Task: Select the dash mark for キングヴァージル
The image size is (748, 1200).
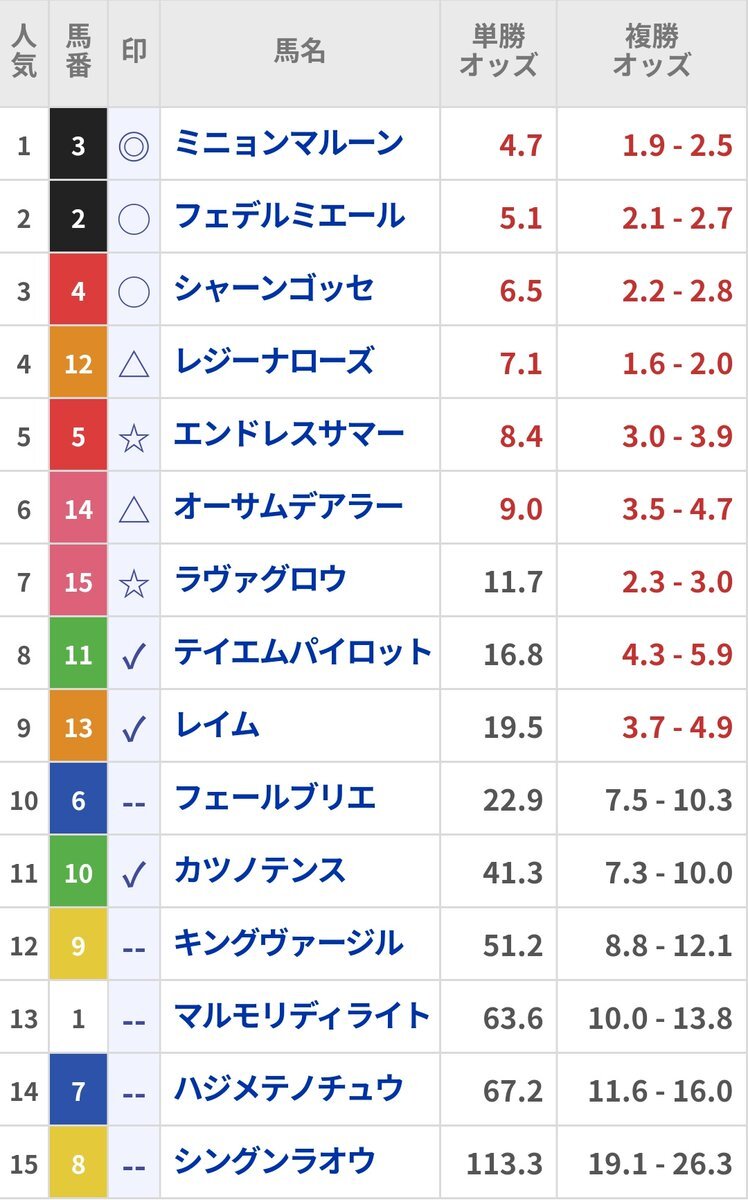Action: (134, 946)
